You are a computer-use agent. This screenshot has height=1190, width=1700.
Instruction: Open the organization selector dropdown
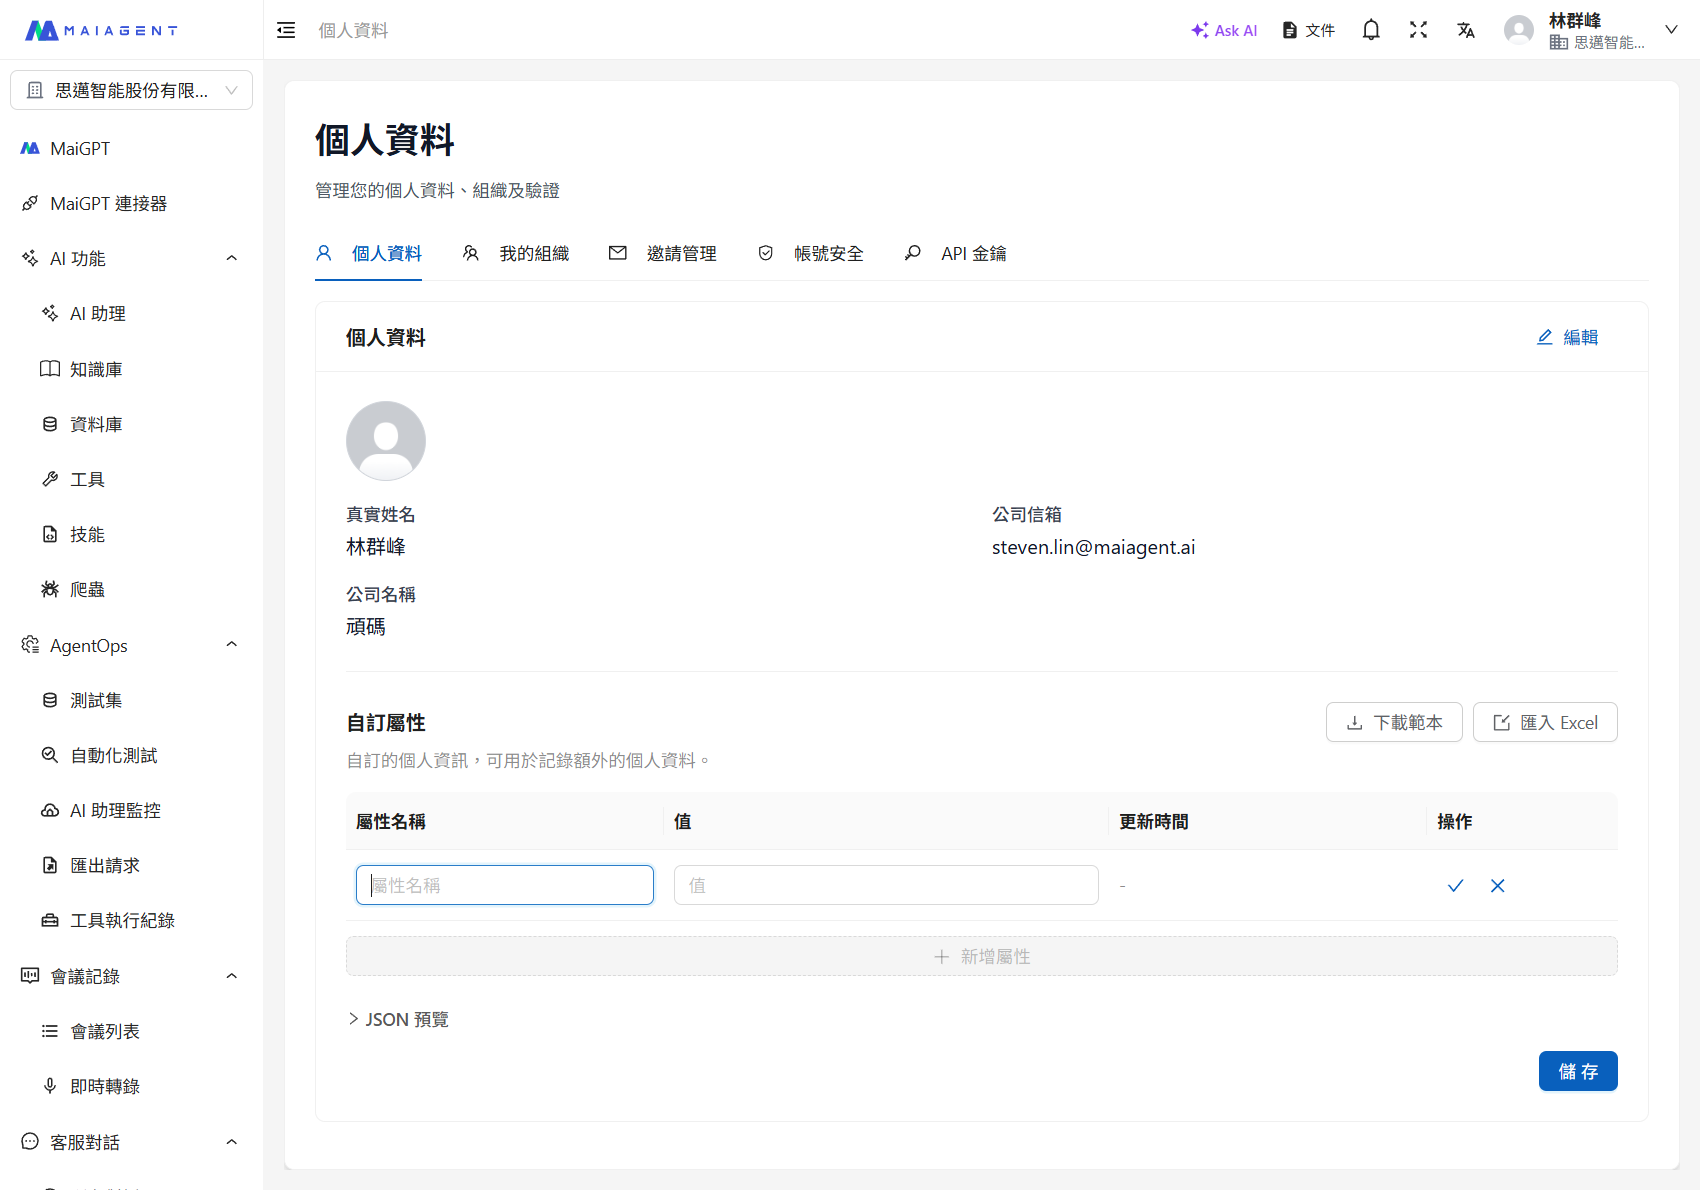[x=131, y=90]
